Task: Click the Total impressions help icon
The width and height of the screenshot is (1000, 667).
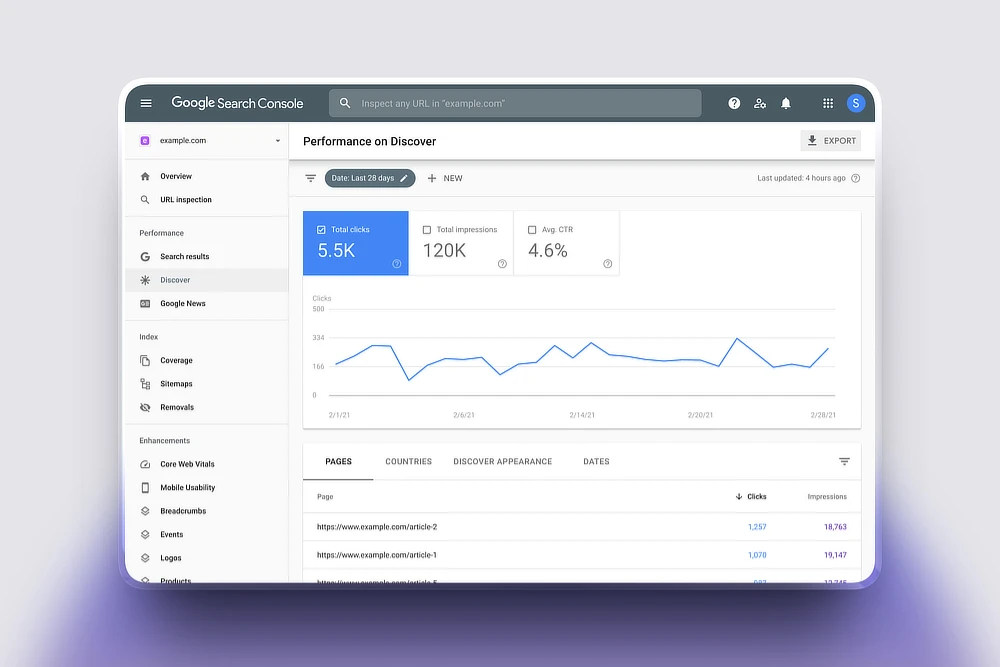Action: [502, 264]
